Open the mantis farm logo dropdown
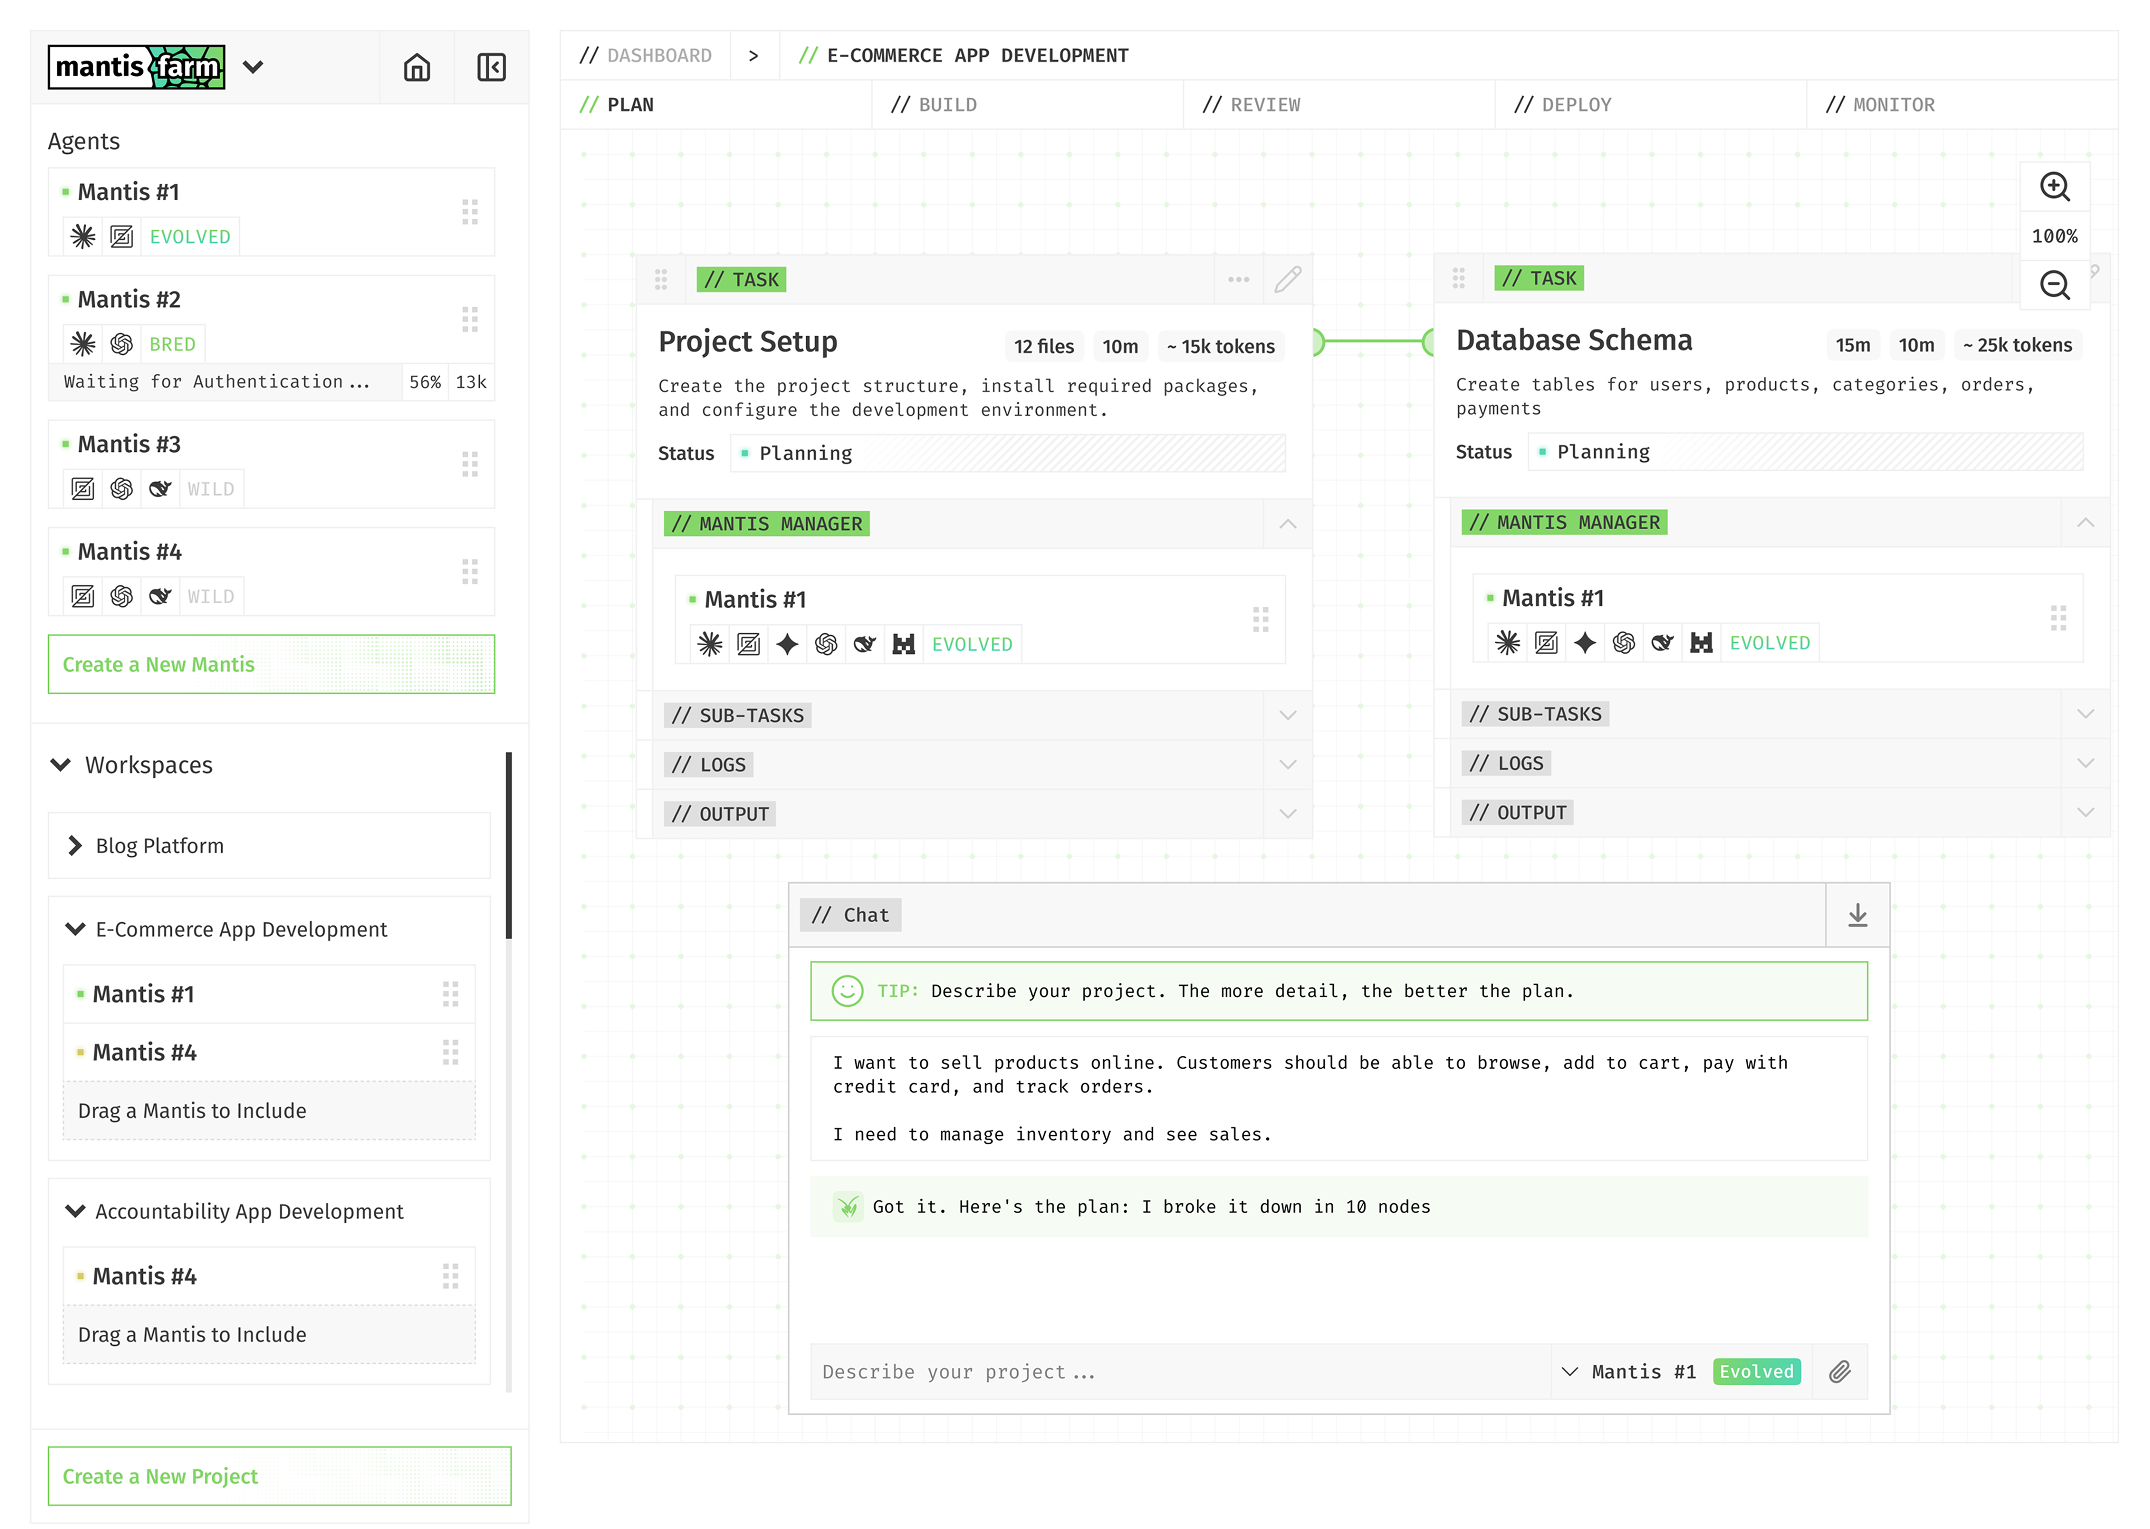The height and width of the screenshot is (1529, 2150). click(253, 67)
